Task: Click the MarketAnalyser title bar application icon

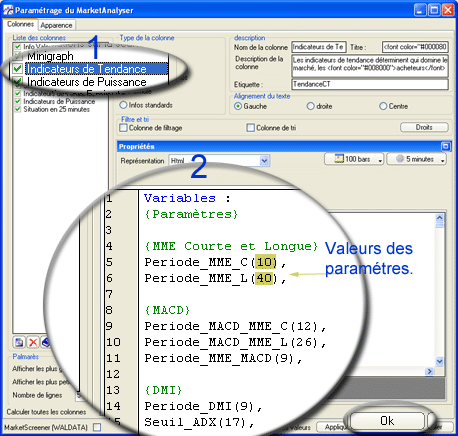Action: (x=8, y=10)
